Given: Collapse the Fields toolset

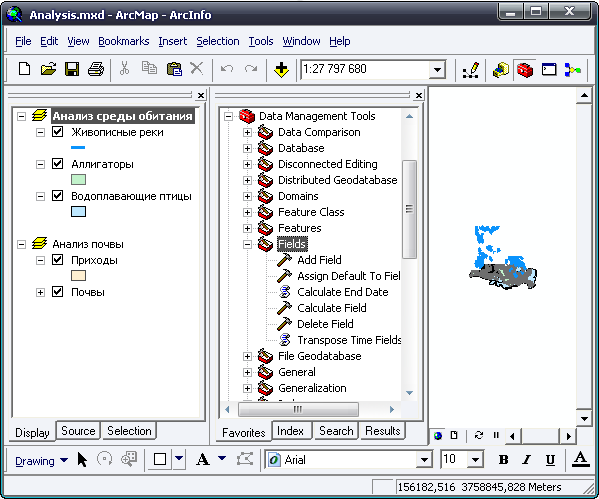Looking at the screenshot, I should 247,245.
